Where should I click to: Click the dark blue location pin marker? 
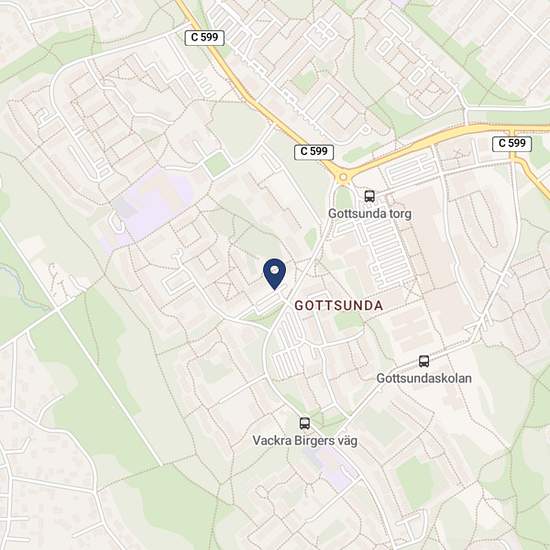tap(274, 274)
